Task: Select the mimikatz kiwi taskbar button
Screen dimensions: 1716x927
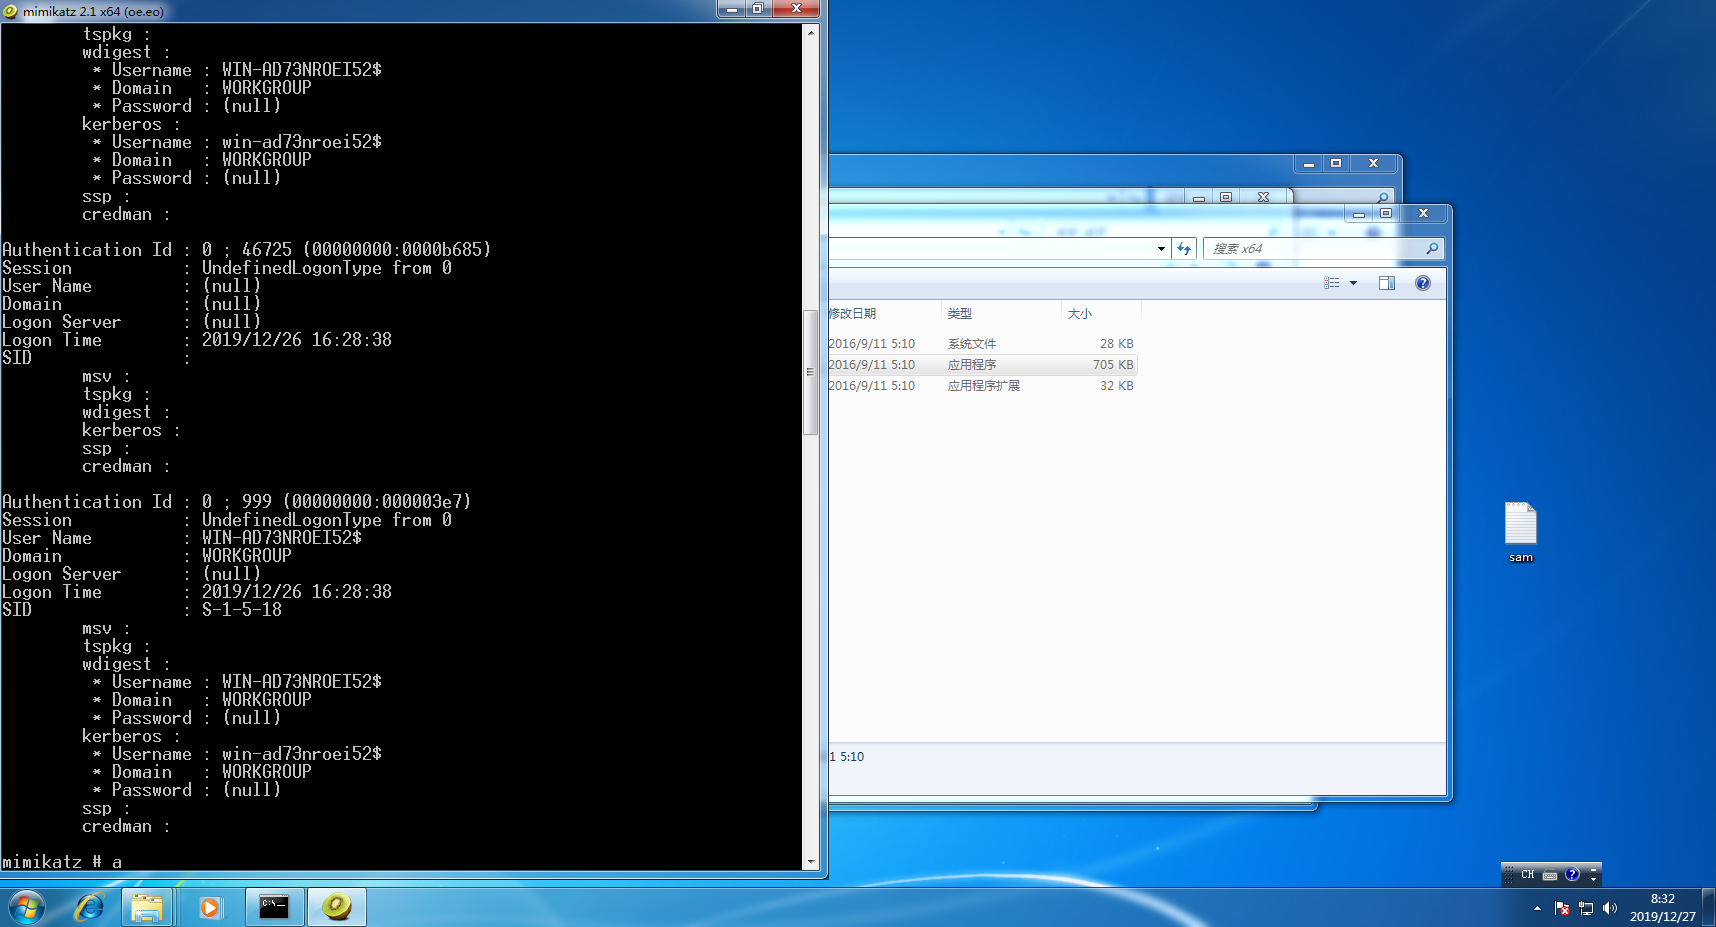Action: (337, 908)
